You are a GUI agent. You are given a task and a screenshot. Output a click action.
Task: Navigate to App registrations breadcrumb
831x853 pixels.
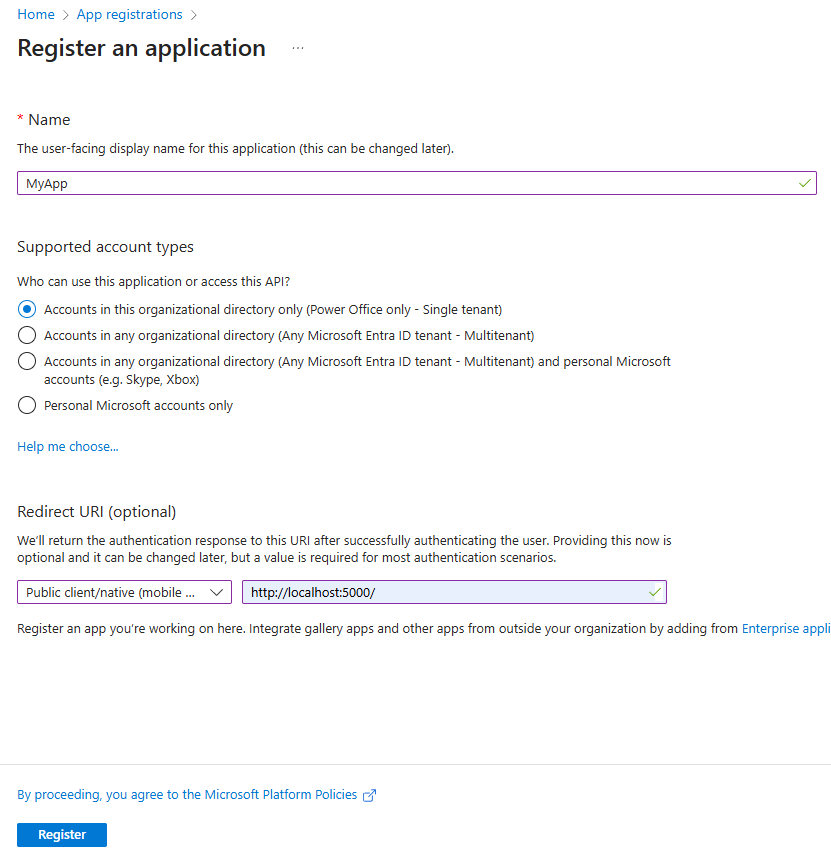(130, 14)
